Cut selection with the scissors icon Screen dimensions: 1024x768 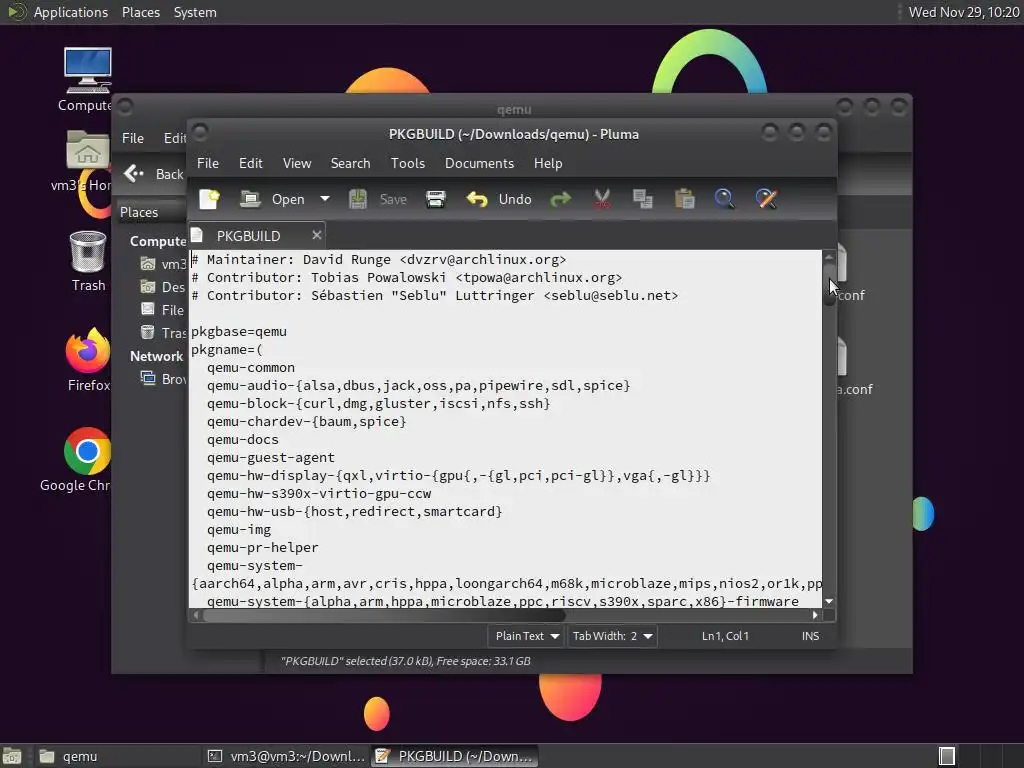click(602, 199)
